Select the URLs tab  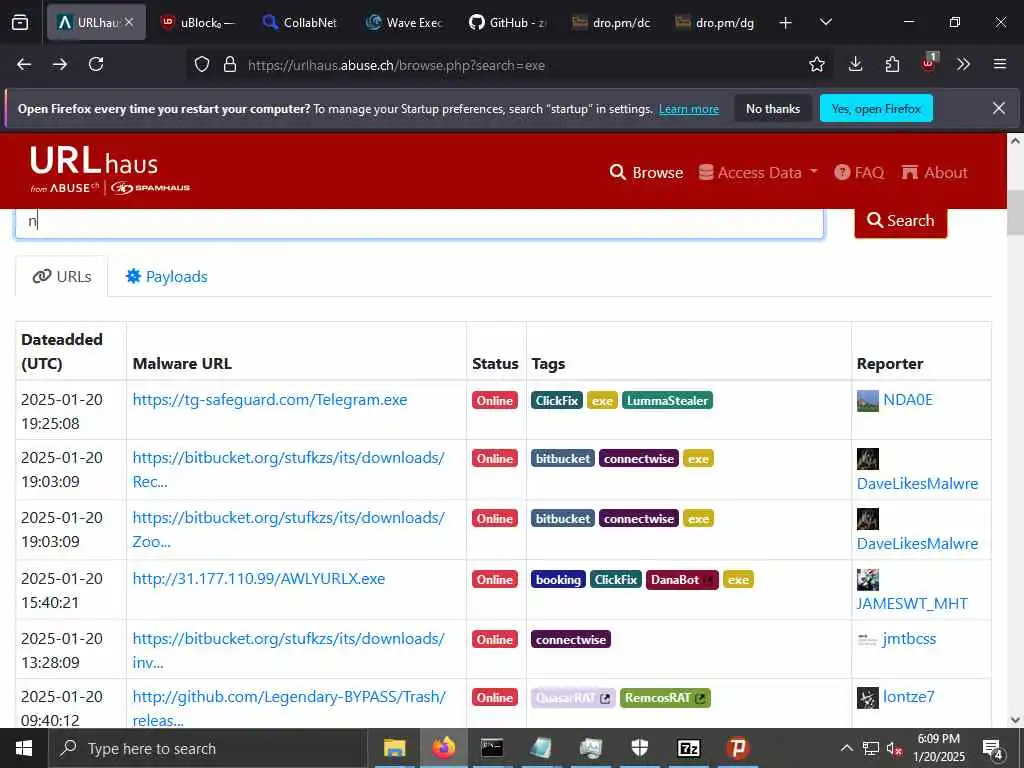(x=62, y=277)
